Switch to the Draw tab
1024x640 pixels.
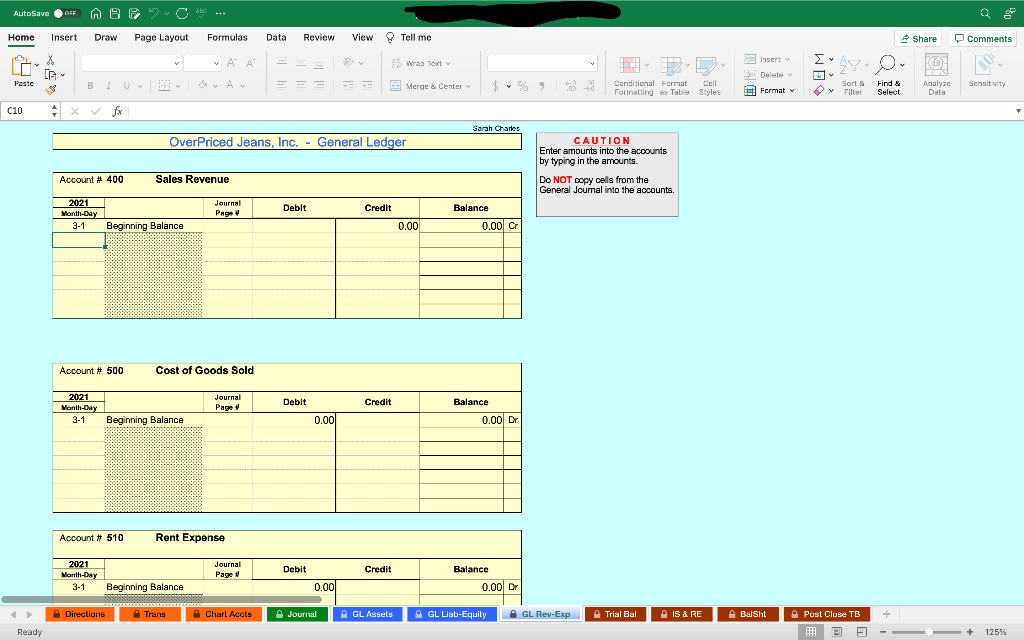click(106, 37)
